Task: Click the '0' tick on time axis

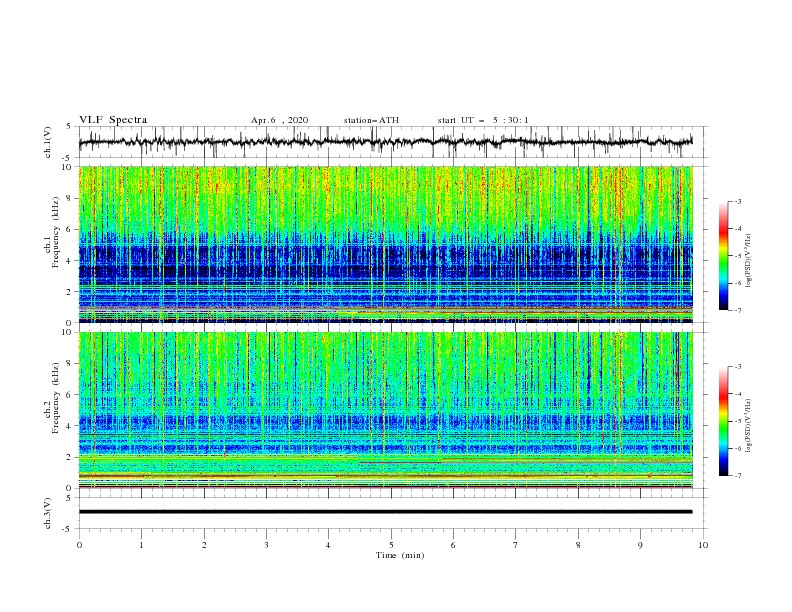Action: pyautogui.click(x=79, y=545)
